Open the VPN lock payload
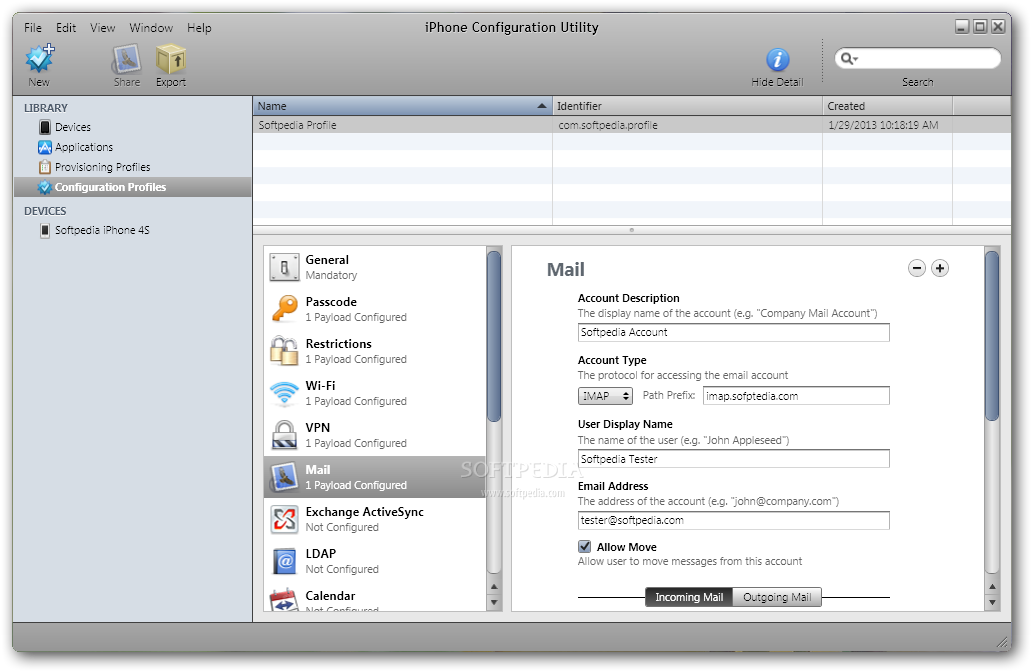 tap(375, 435)
